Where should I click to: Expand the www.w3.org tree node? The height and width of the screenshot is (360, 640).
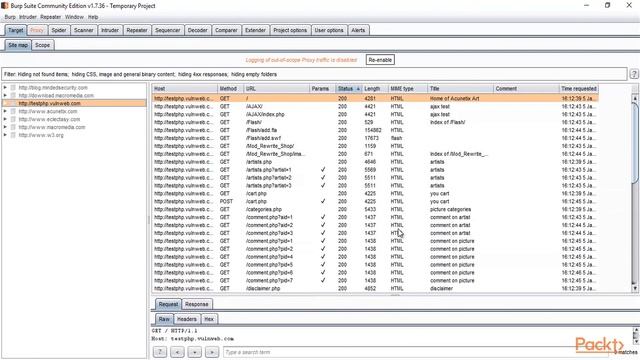pyautogui.click(x=5, y=135)
